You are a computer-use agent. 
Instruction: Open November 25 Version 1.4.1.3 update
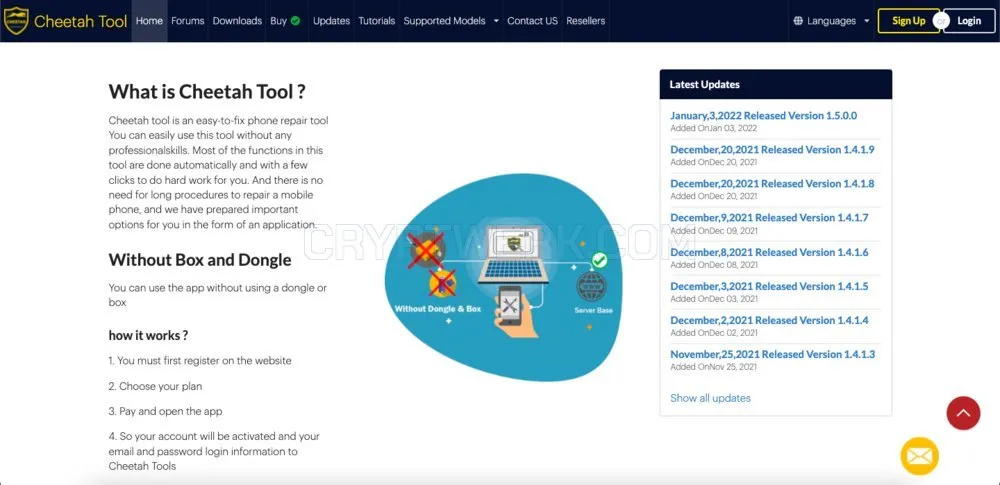(772, 354)
